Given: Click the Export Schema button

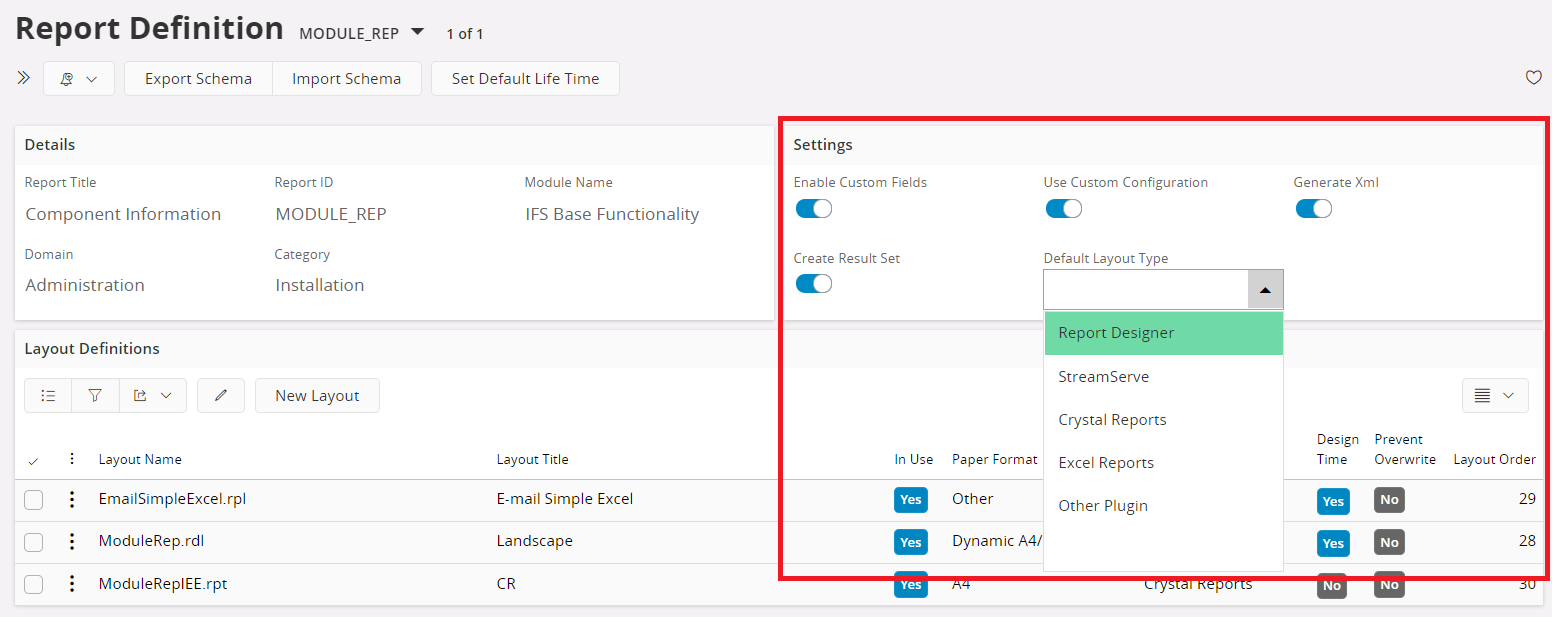Looking at the screenshot, I should (198, 79).
